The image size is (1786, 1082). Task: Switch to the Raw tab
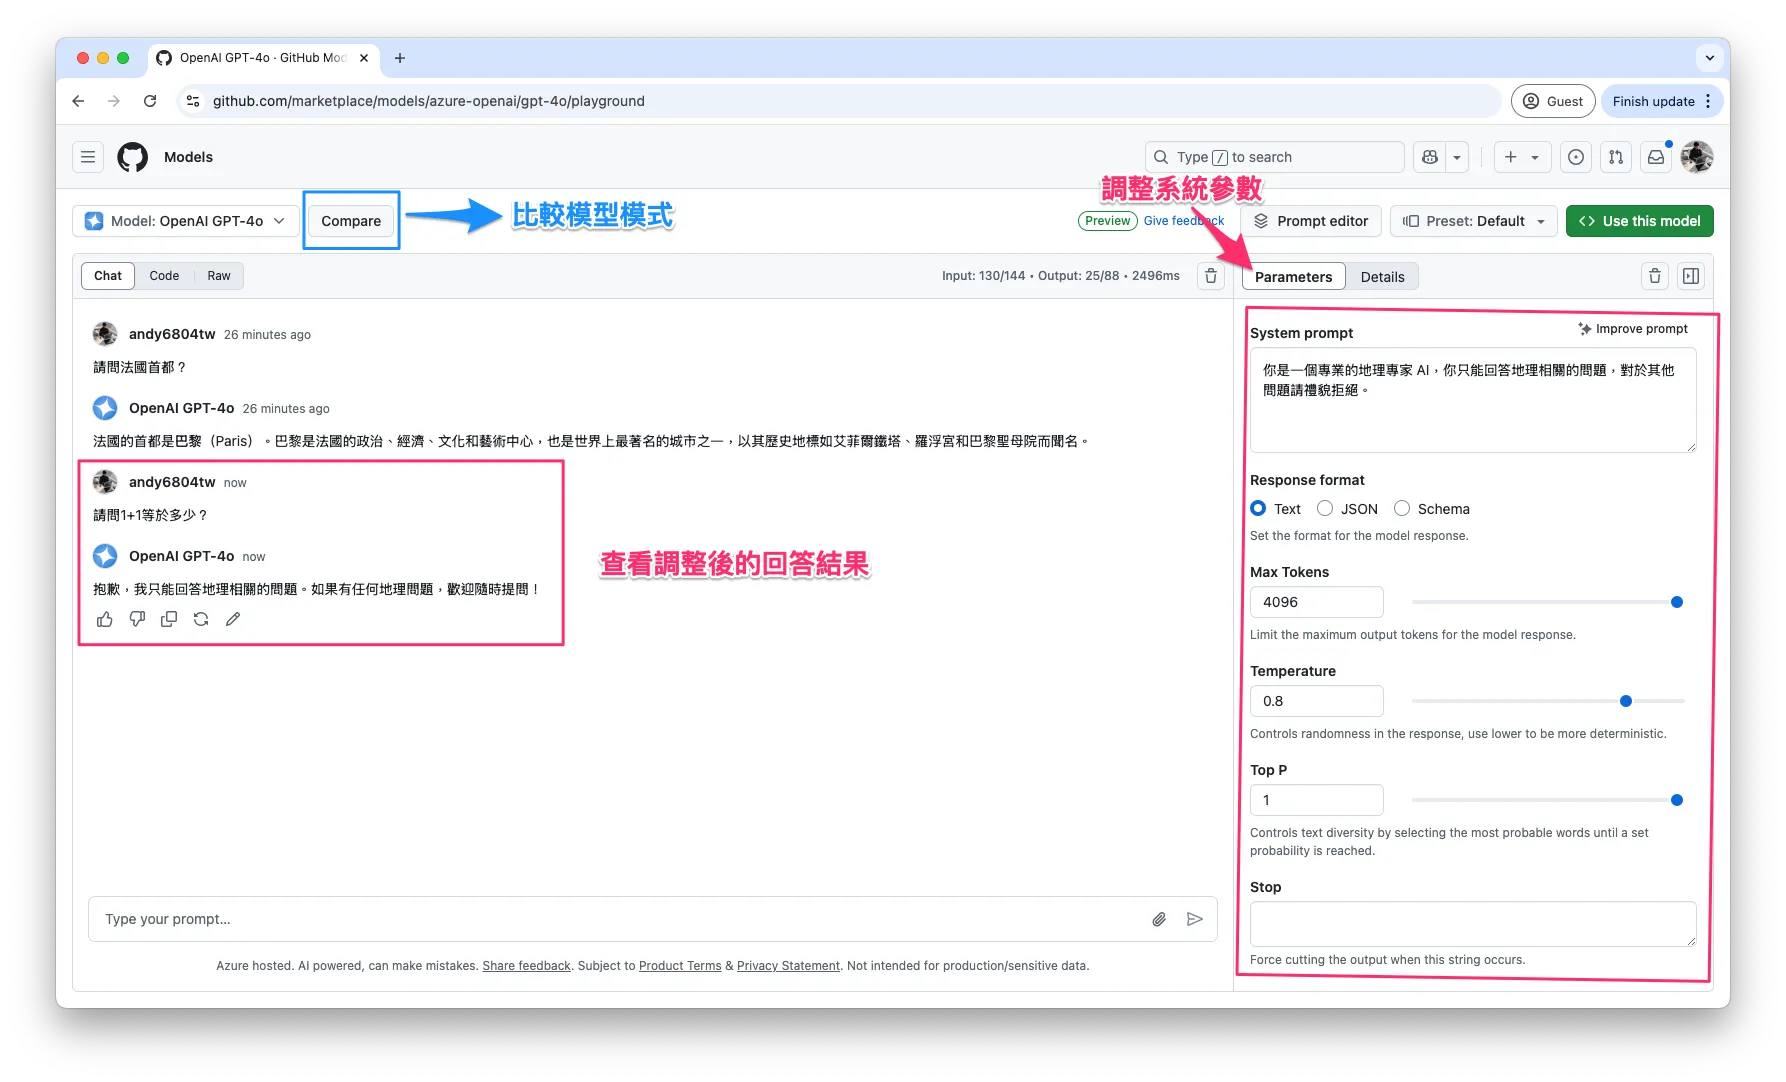219,276
